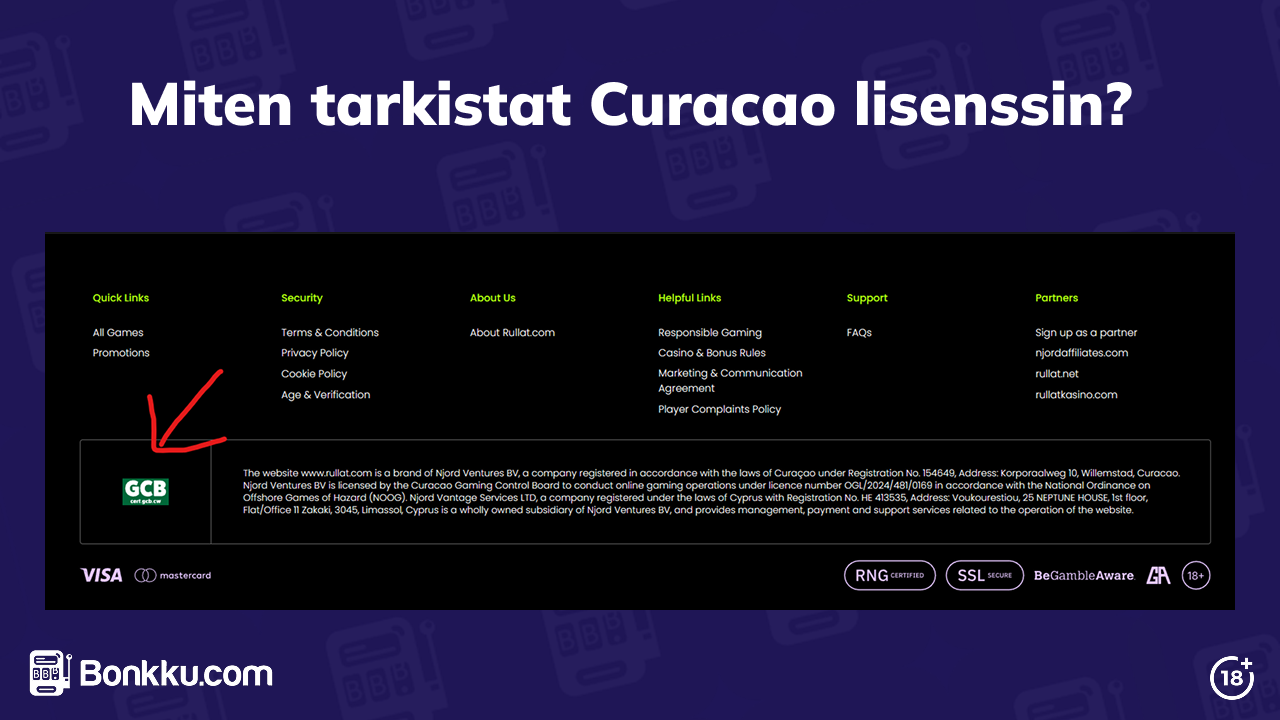
Task: Open About Rullat.com
Action: pos(512,333)
